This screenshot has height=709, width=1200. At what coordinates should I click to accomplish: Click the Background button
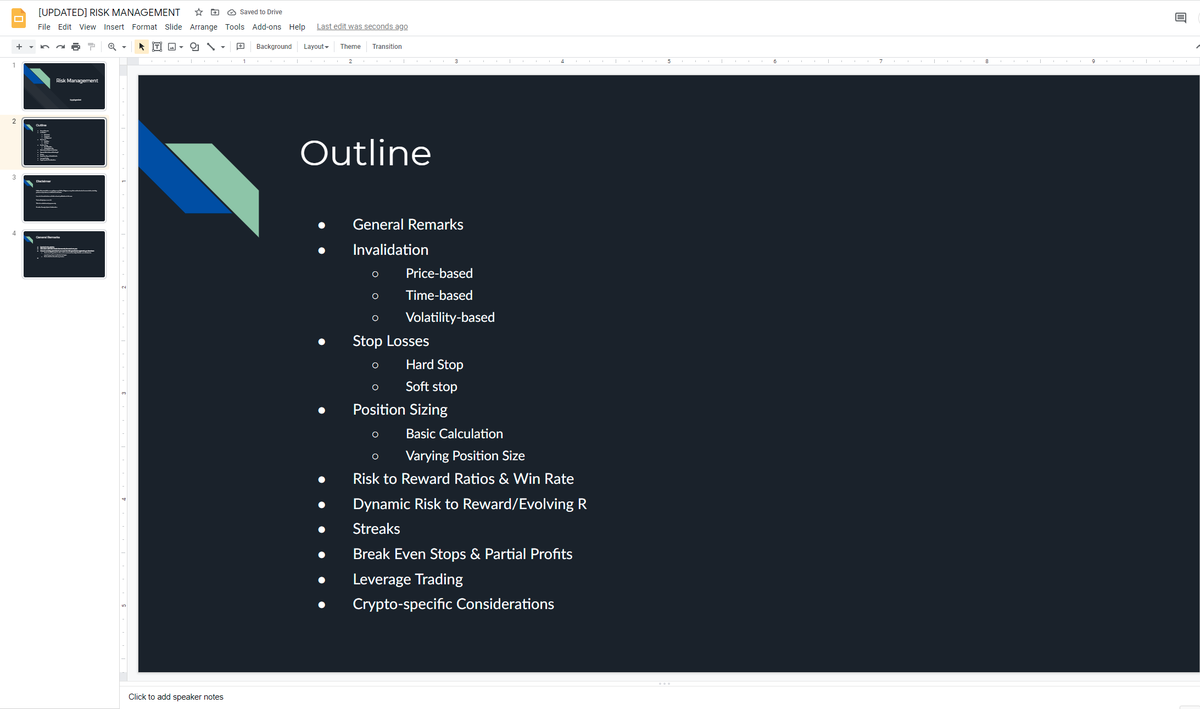coord(274,46)
